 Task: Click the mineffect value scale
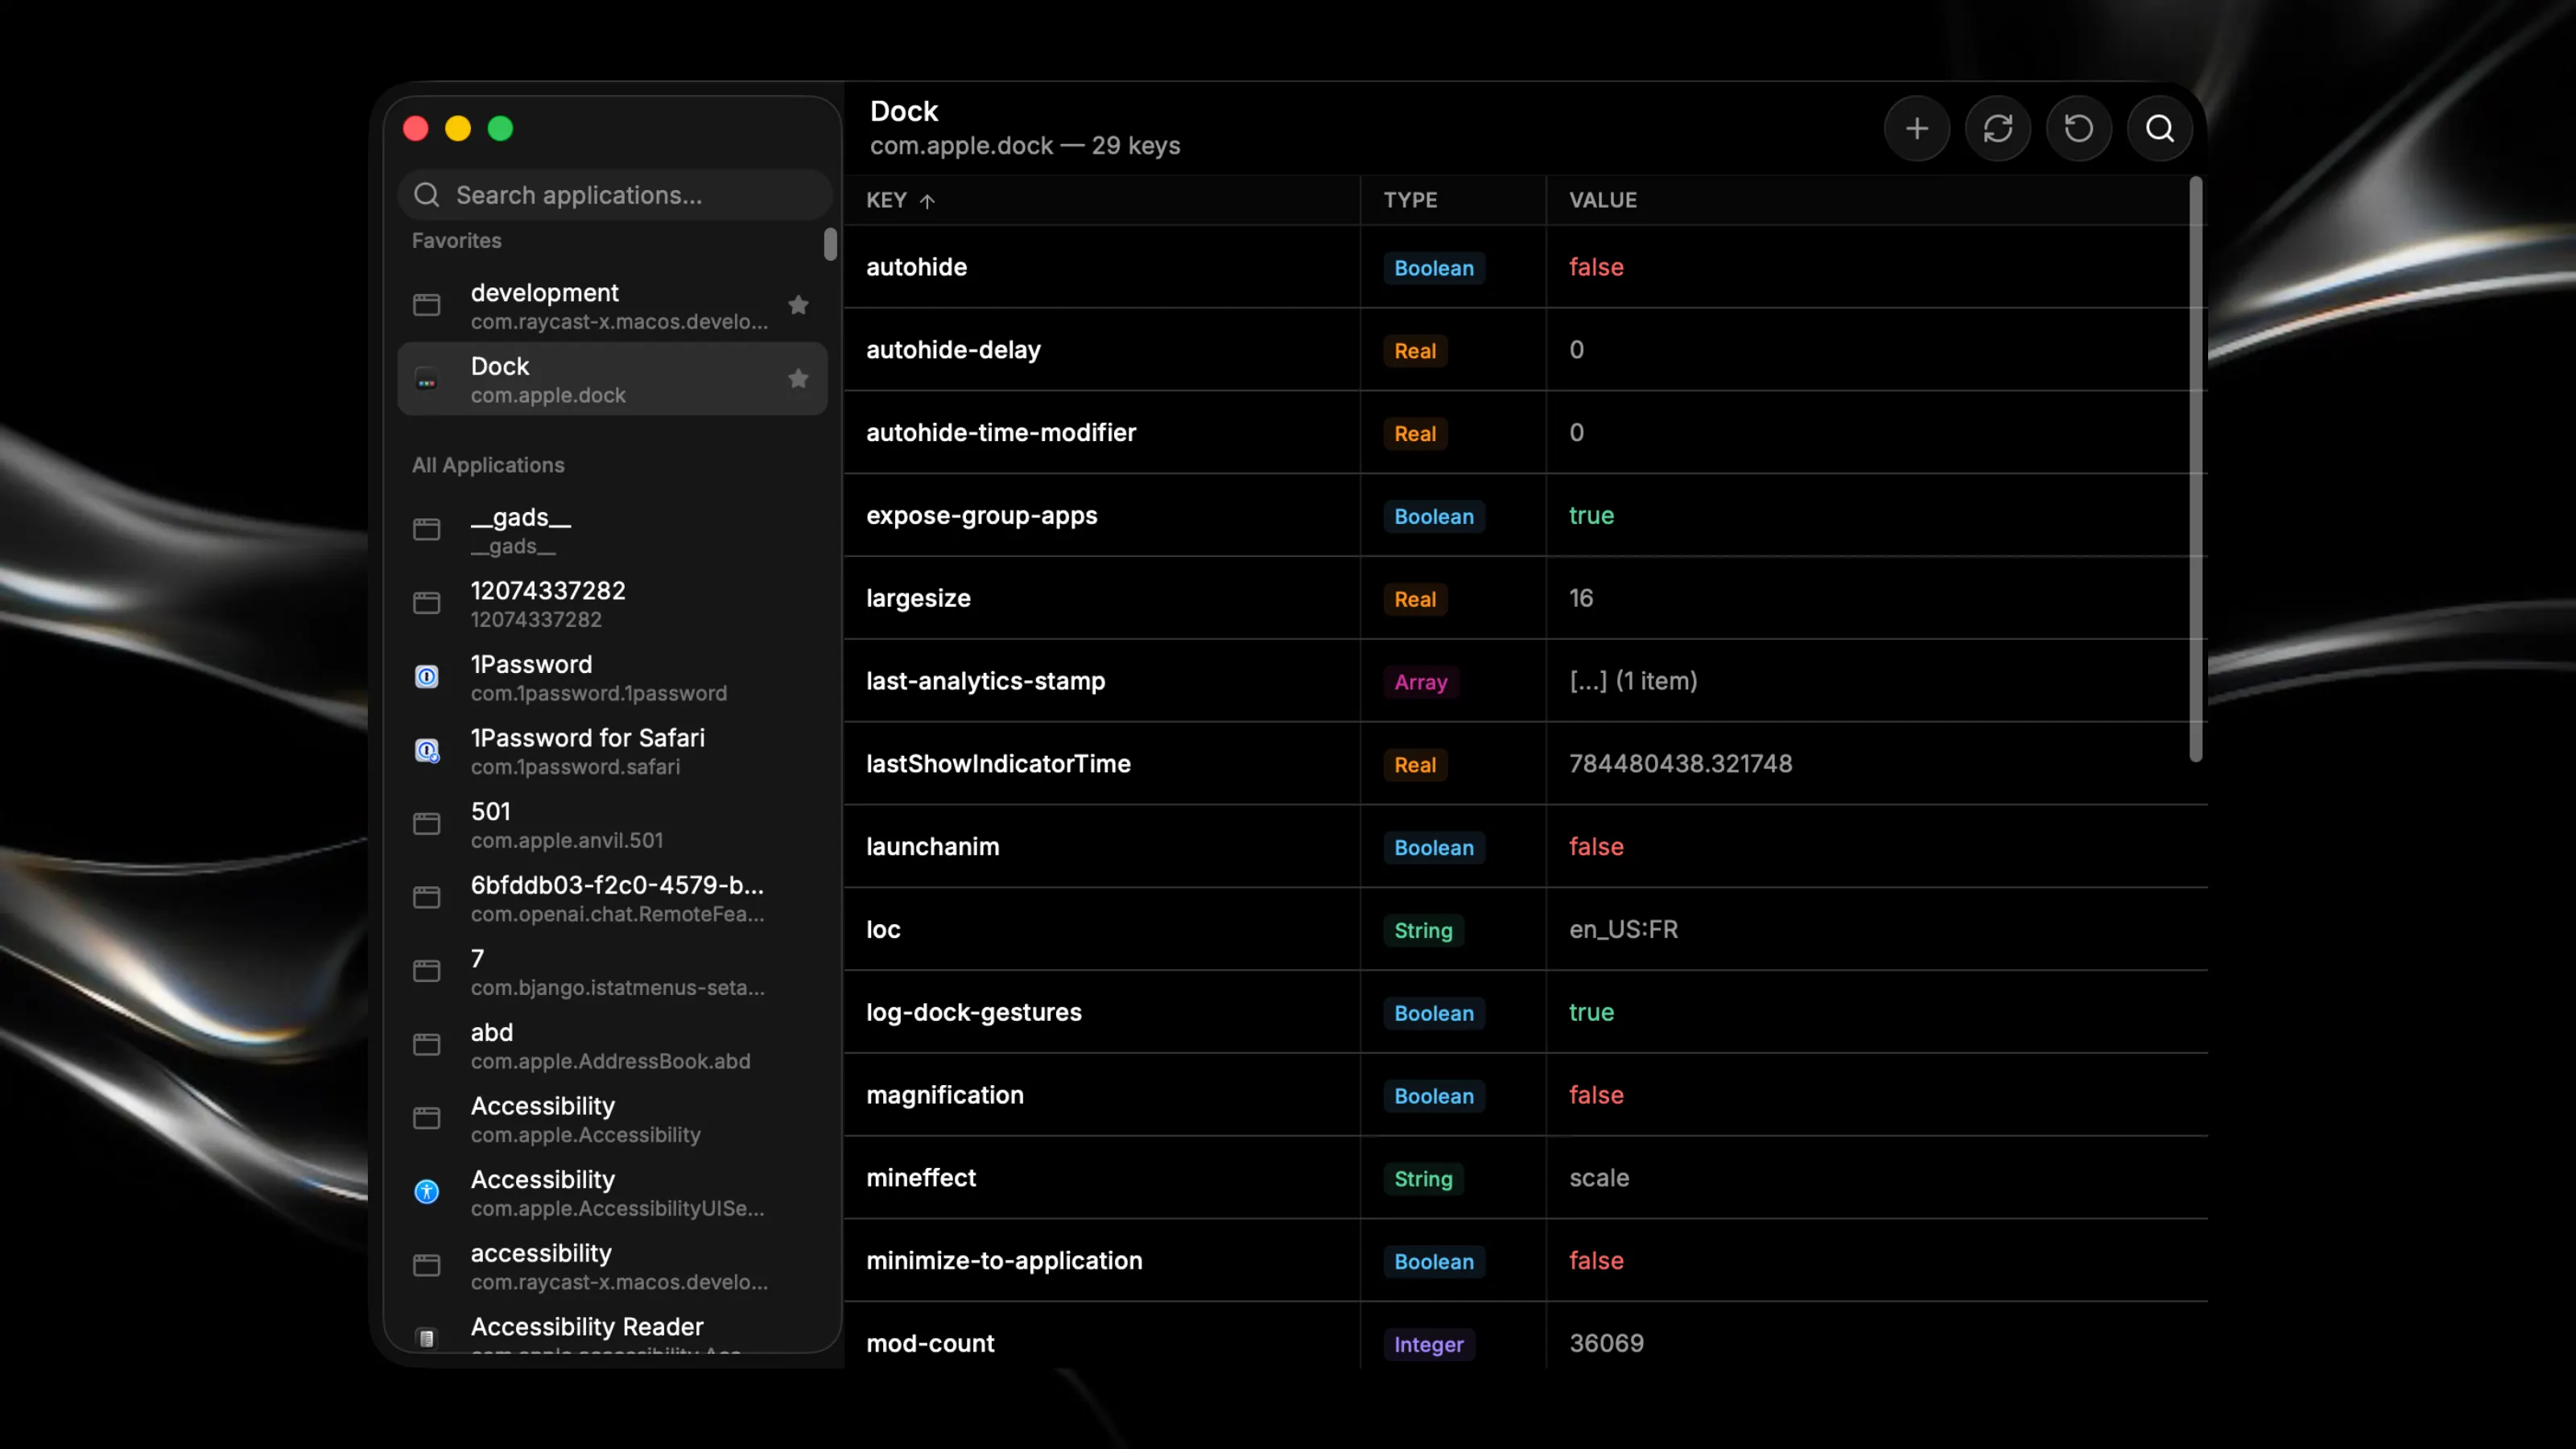tap(1599, 1178)
